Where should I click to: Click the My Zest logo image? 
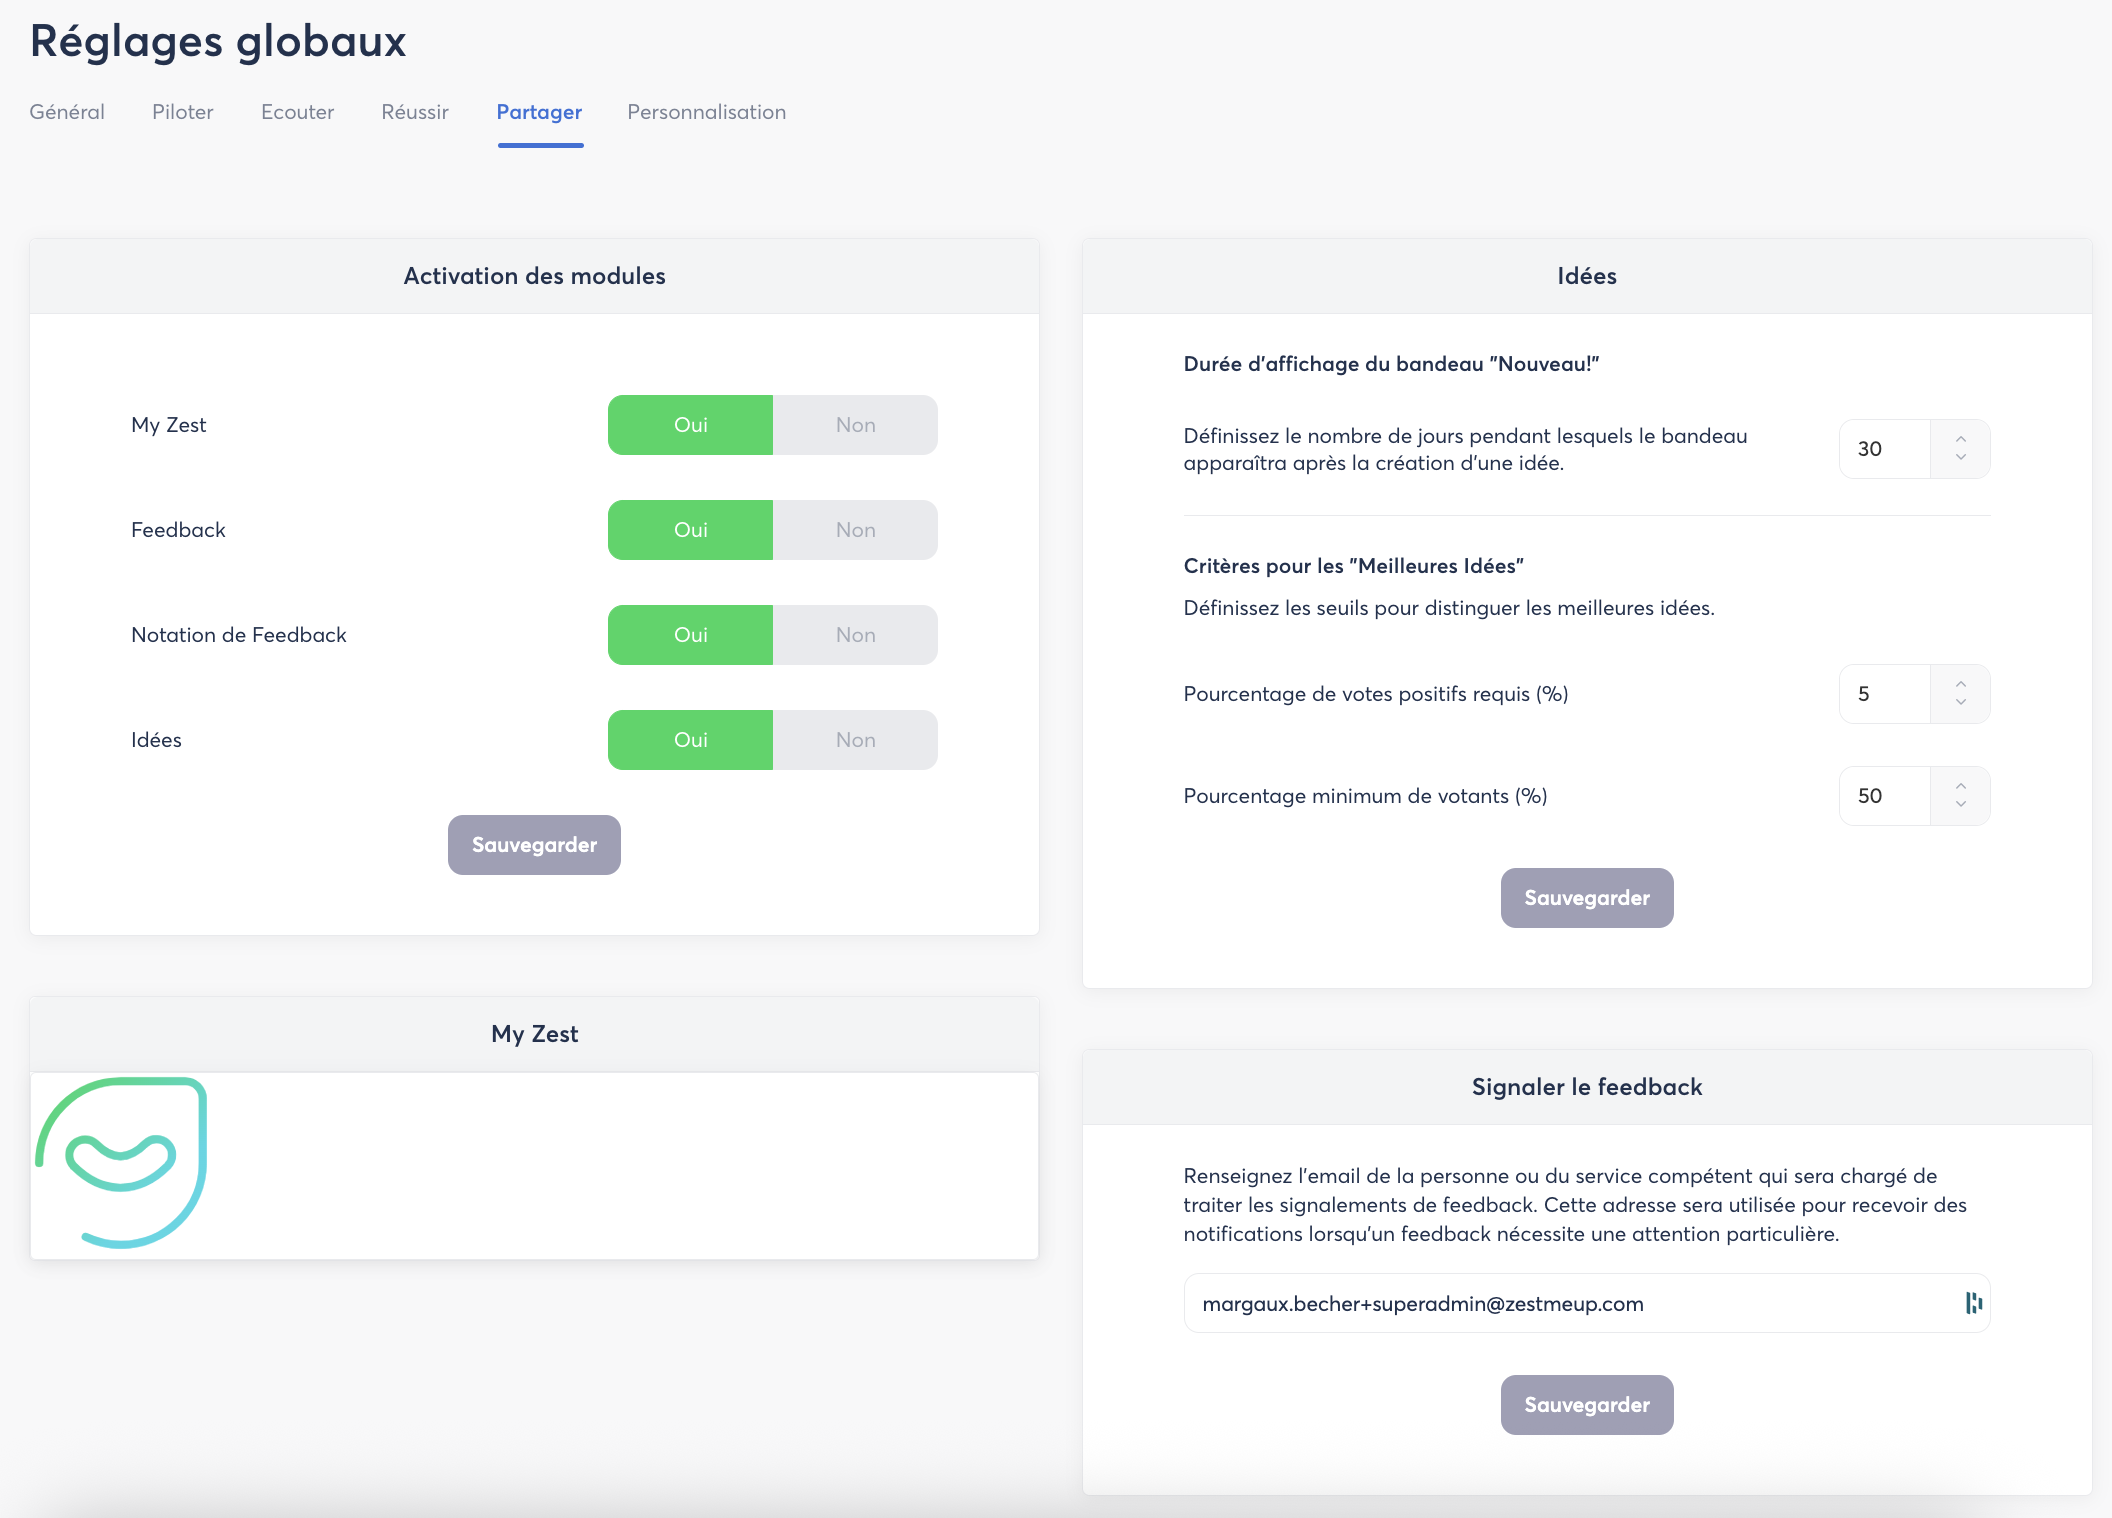pyautogui.click(x=121, y=1162)
